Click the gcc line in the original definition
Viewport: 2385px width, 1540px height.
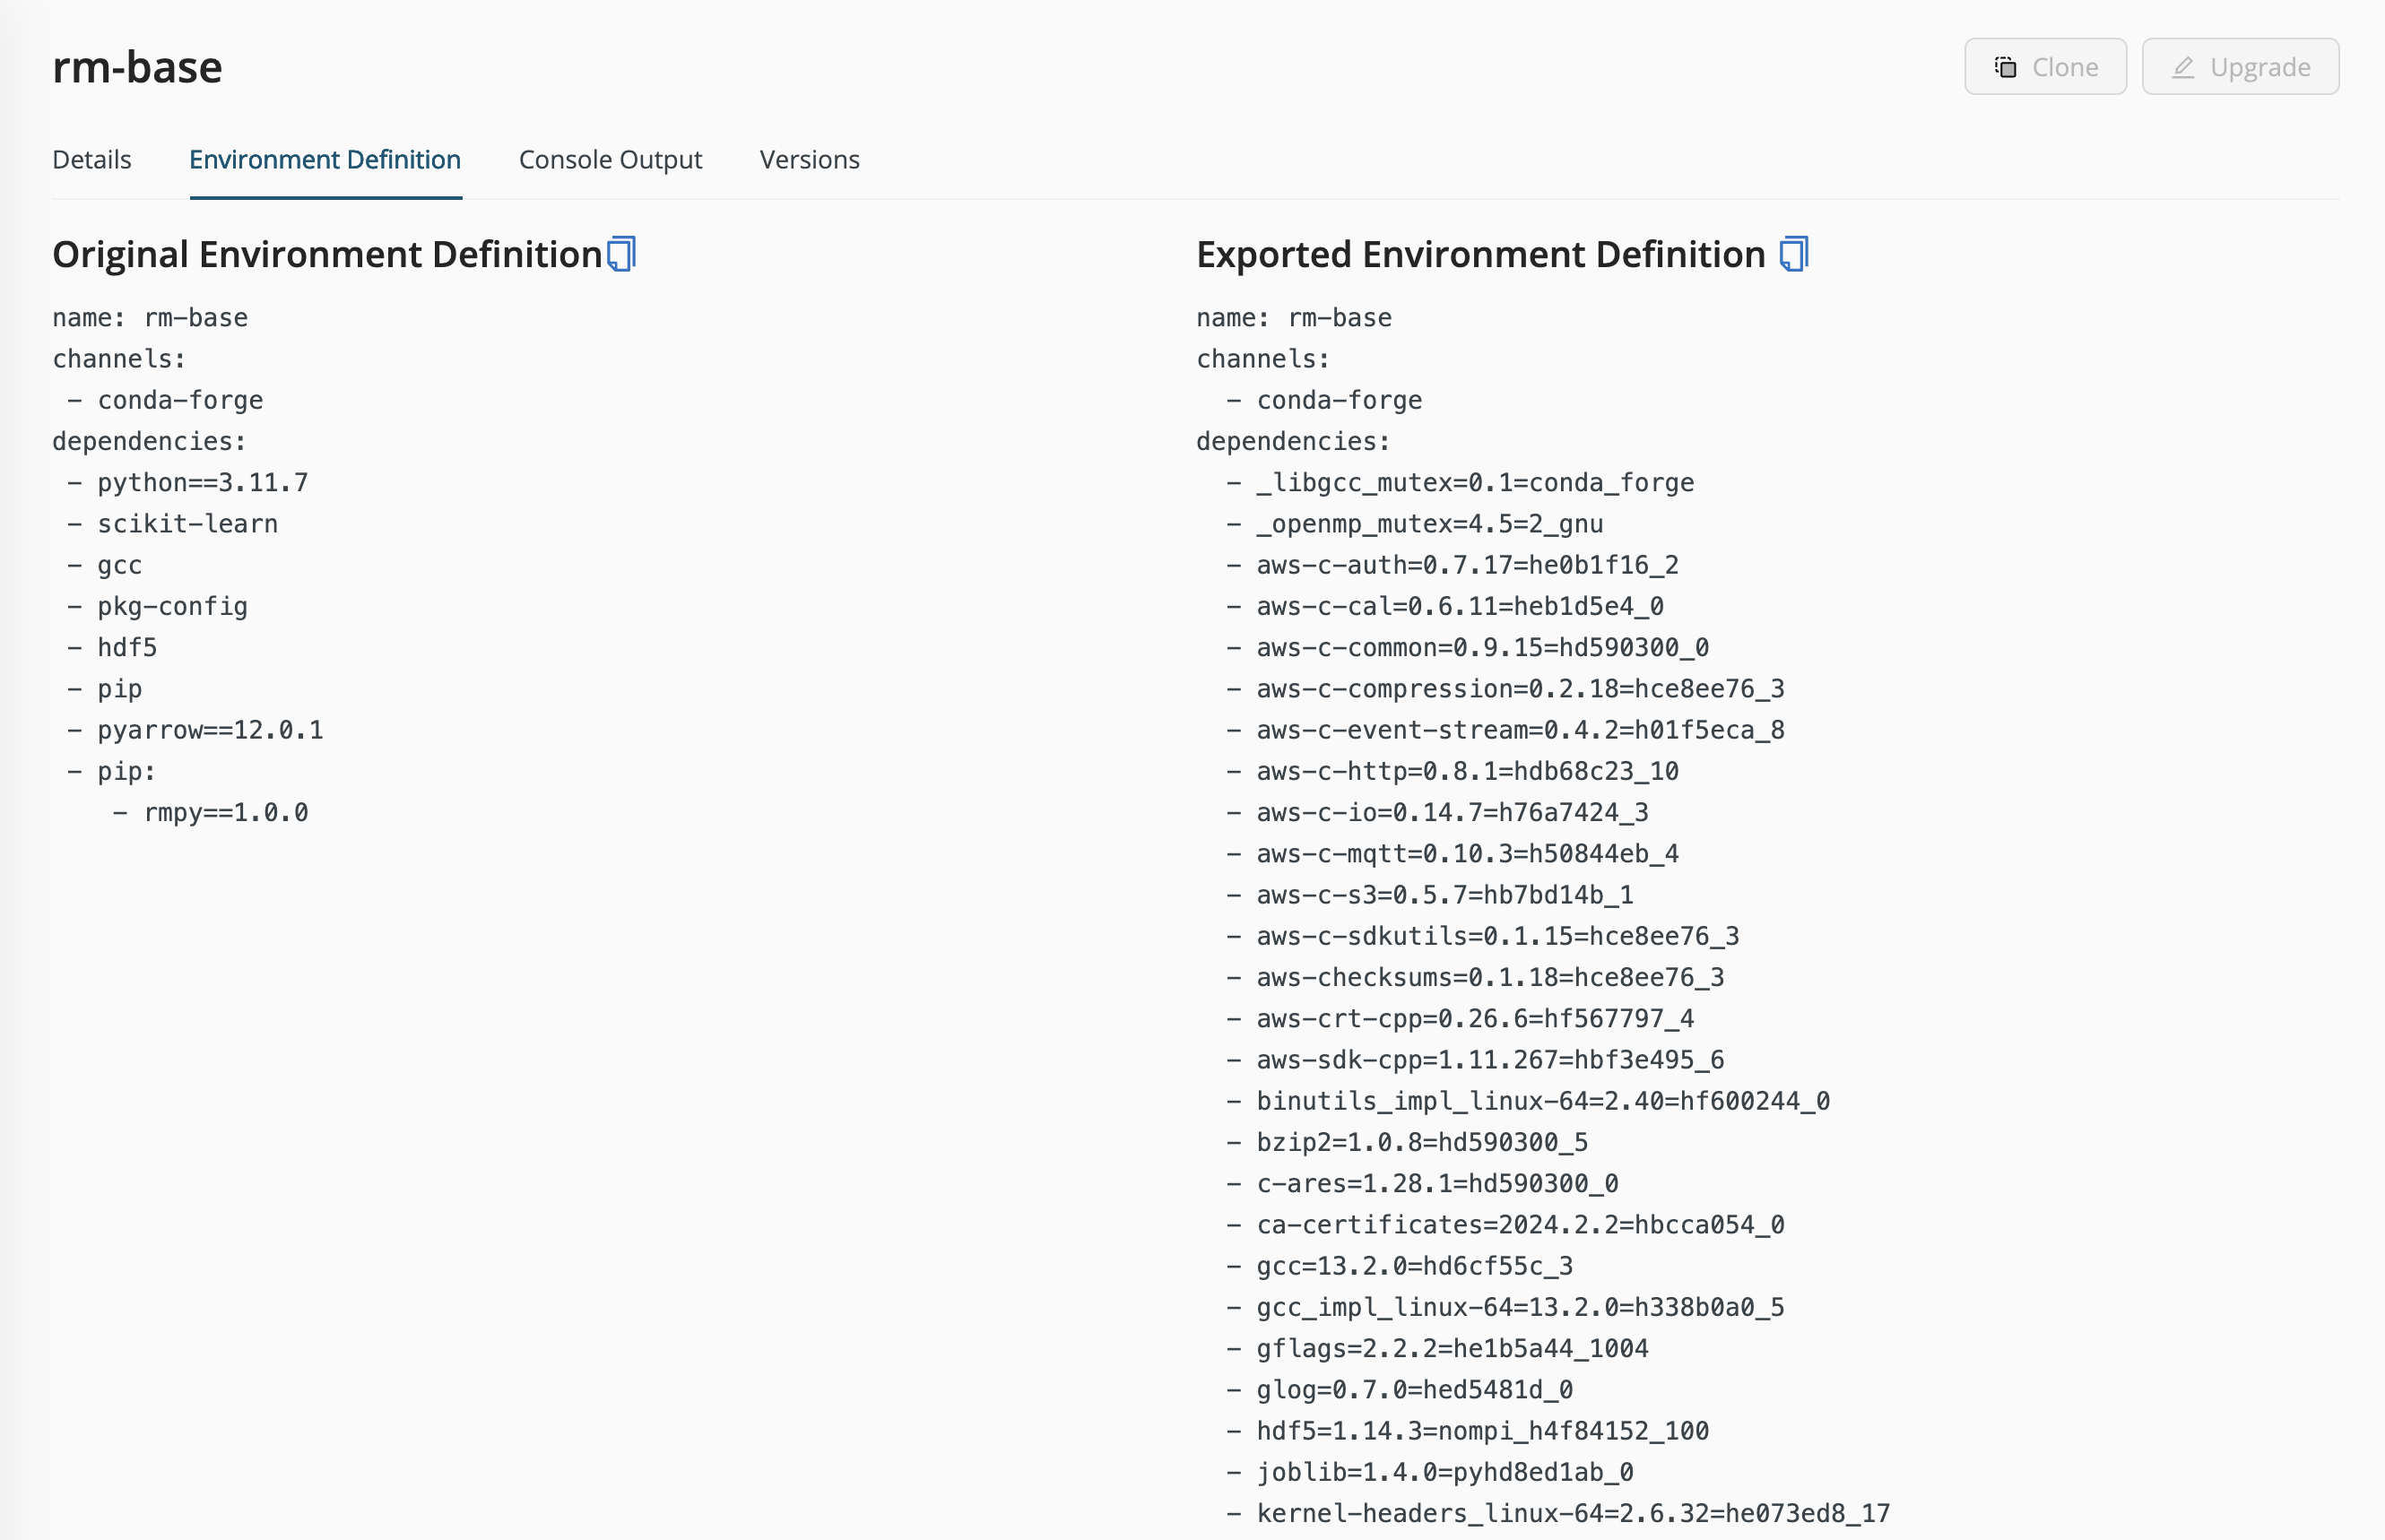tap(105, 565)
